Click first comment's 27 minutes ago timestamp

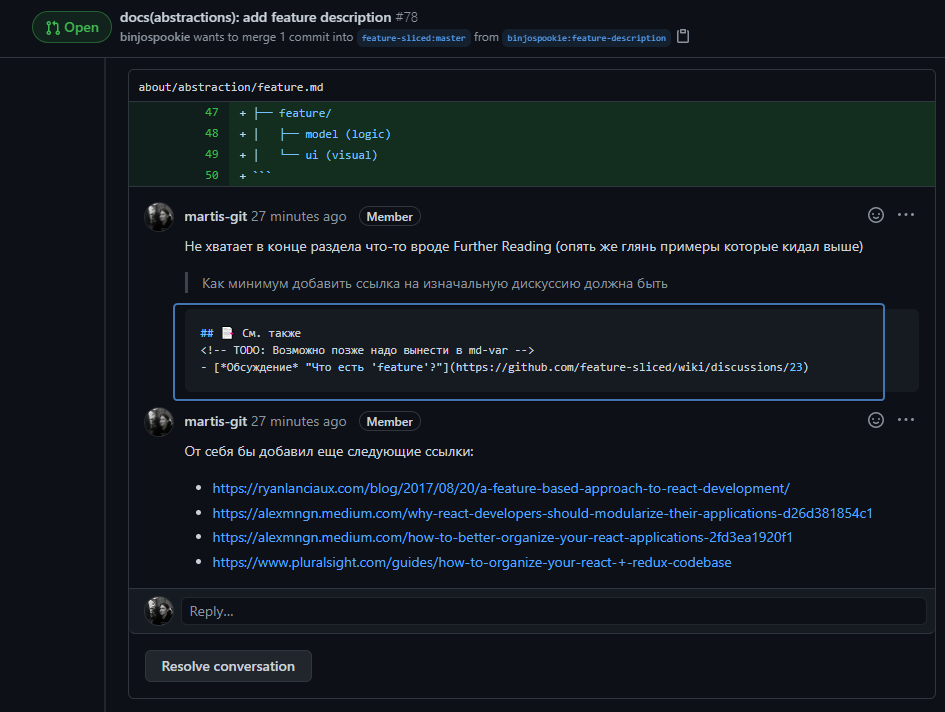click(x=299, y=216)
